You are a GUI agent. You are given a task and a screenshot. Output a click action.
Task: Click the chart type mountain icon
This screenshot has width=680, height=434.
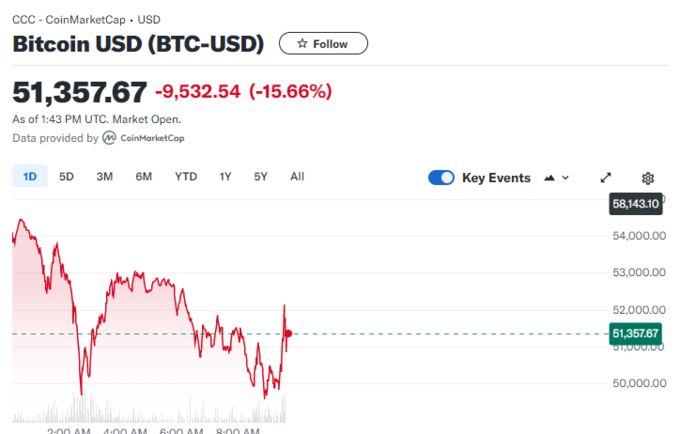(549, 178)
